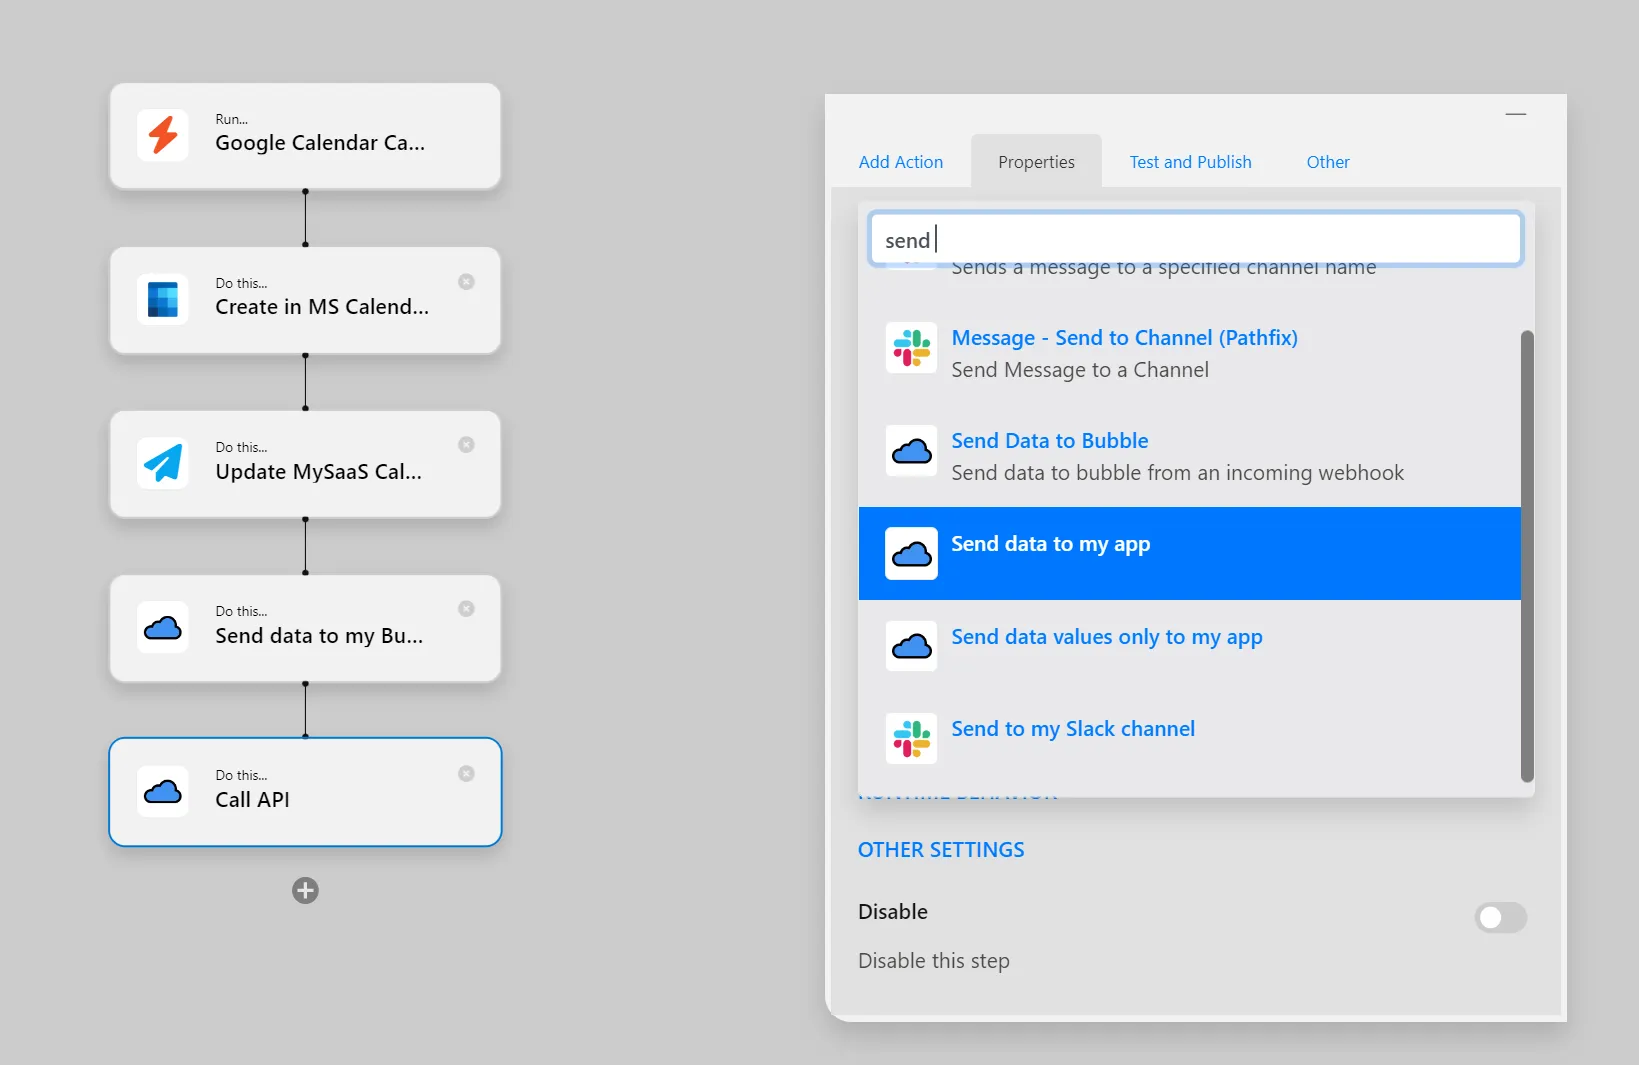
Task: Remove the Create in MS Calend... step
Action: point(466,282)
